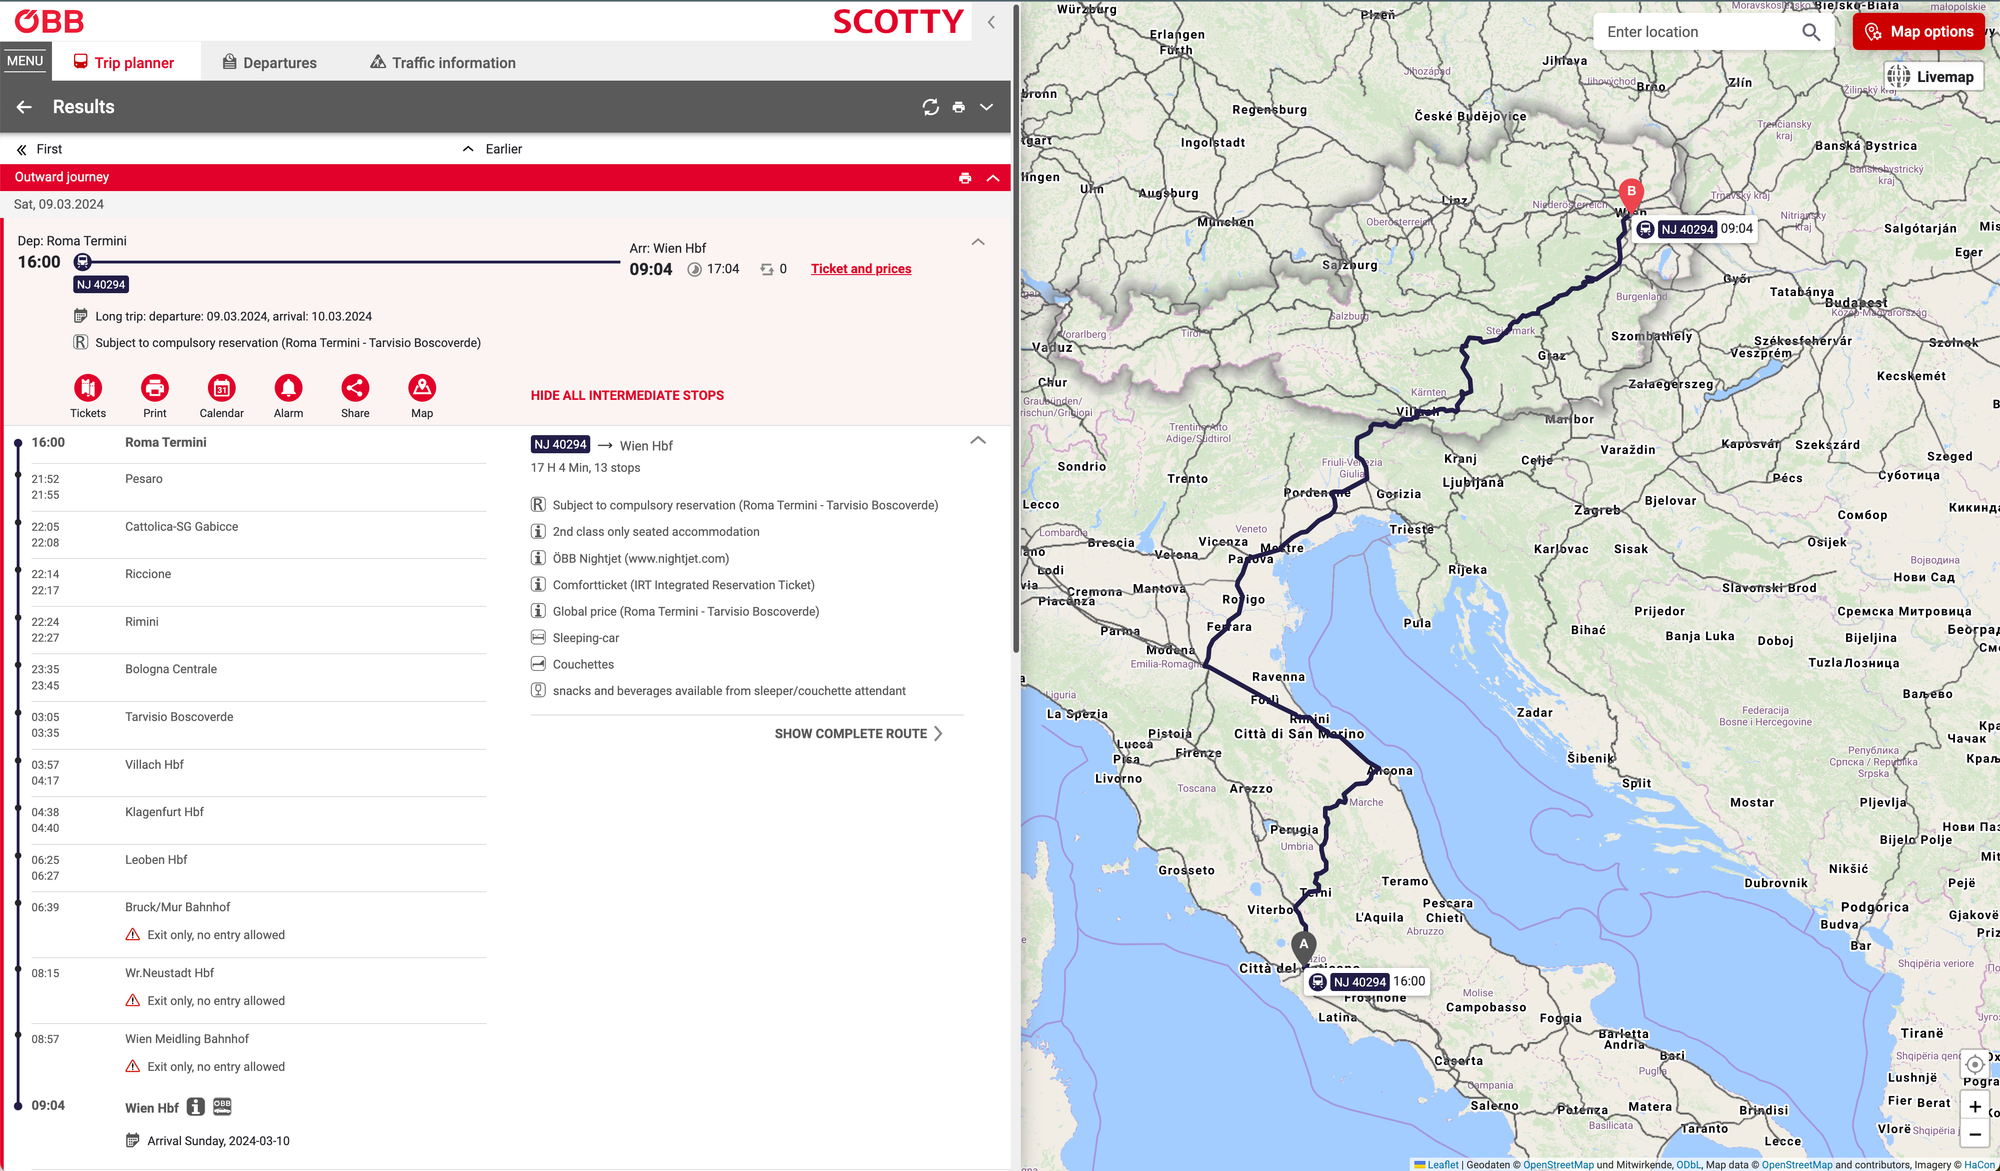Expand the Results header dropdown chevron
The image size is (2000, 1171).
click(987, 107)
